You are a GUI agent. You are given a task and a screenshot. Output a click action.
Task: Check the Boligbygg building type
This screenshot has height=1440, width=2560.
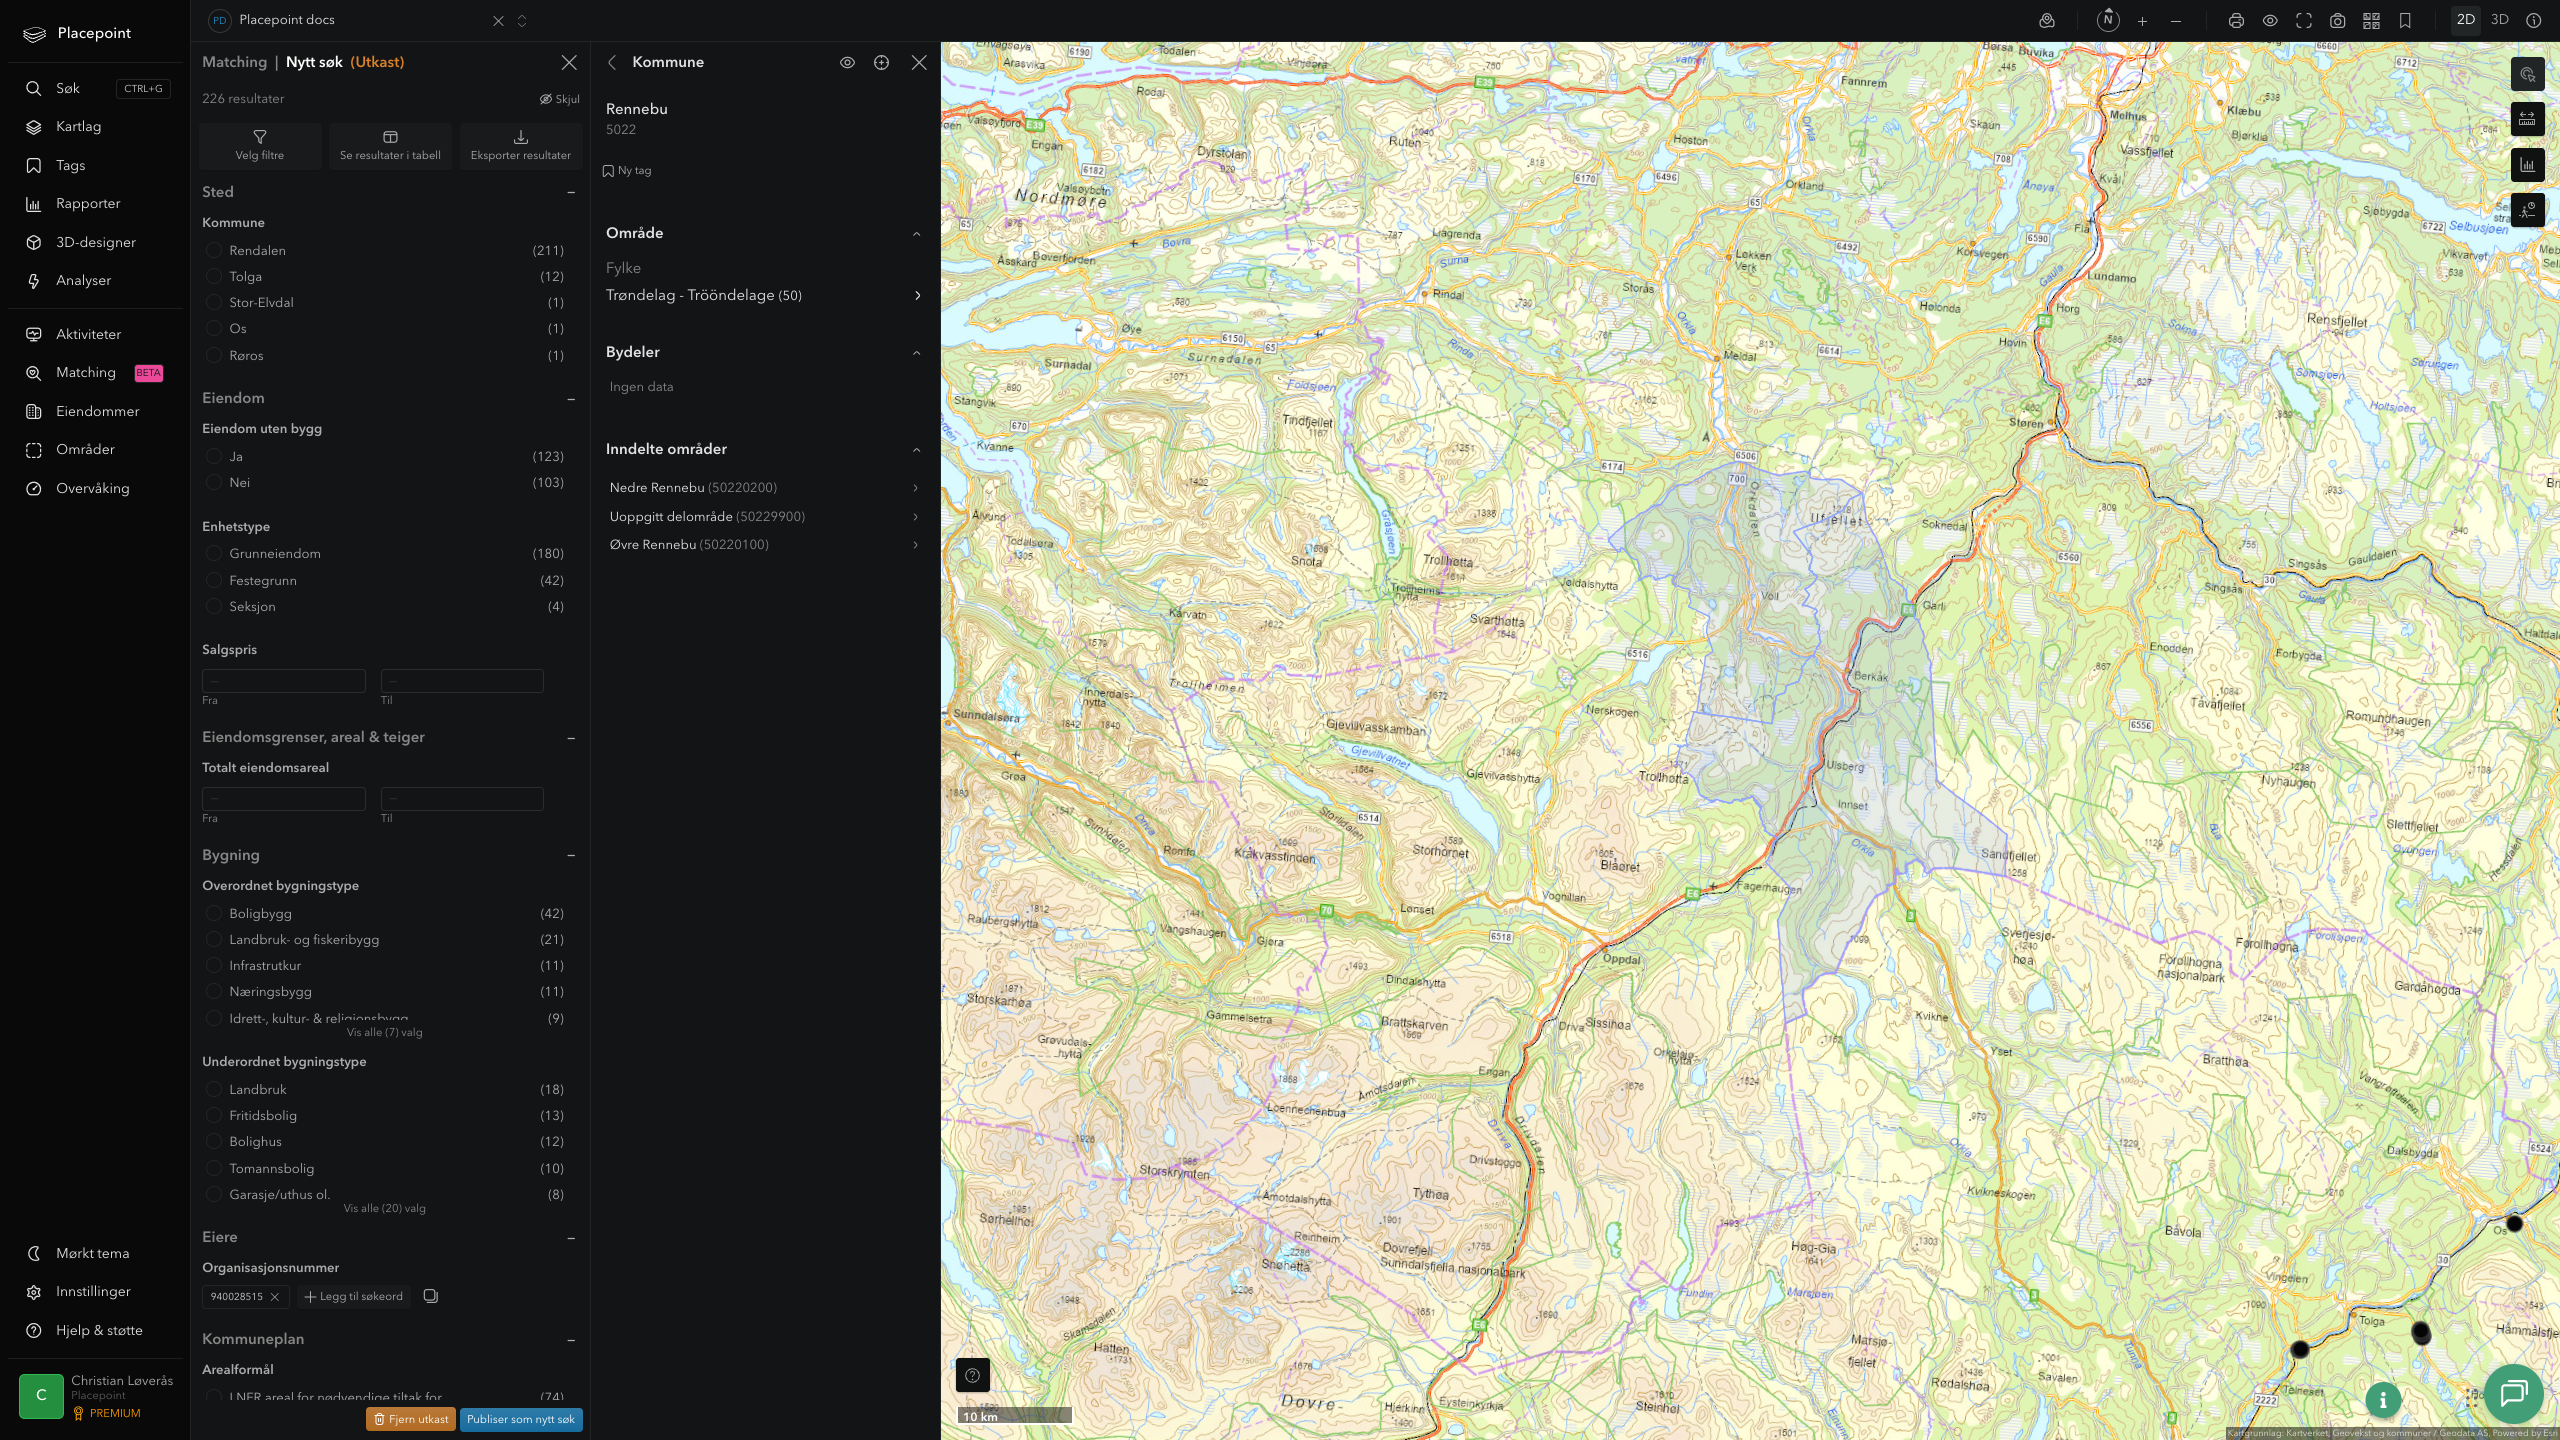214,913
